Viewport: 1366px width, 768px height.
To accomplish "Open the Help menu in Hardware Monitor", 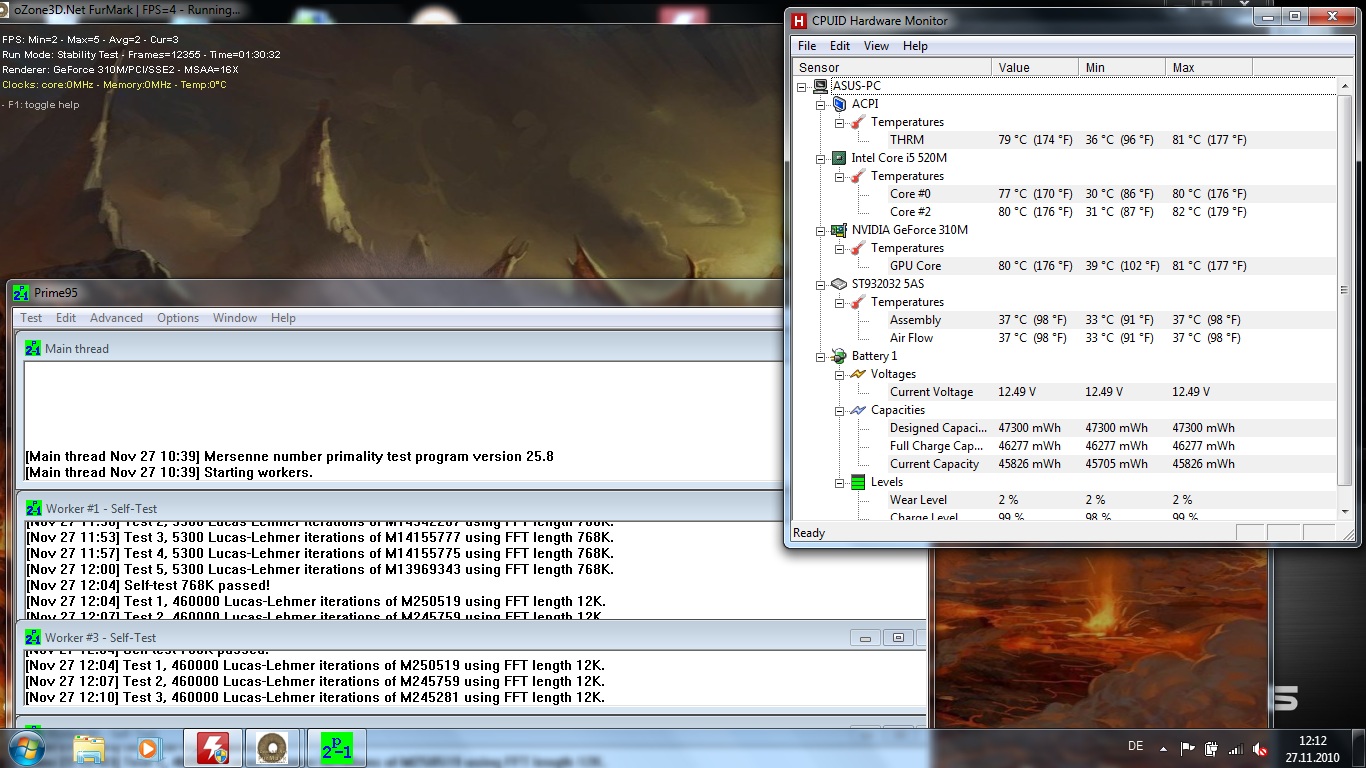I will 915,46.
